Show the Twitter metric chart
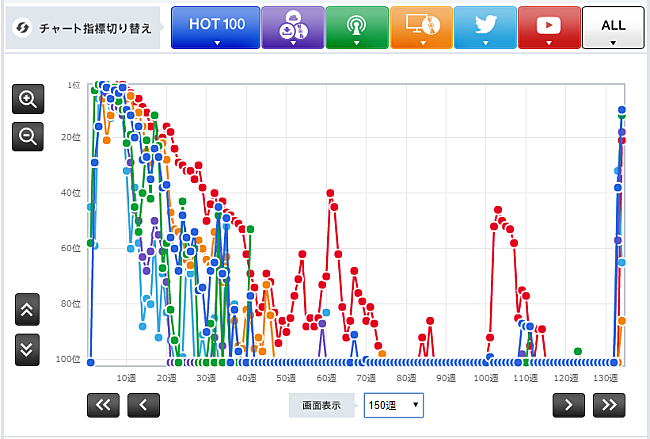The height and width of the screenshot is (439, 650). (x=485, y=27)
